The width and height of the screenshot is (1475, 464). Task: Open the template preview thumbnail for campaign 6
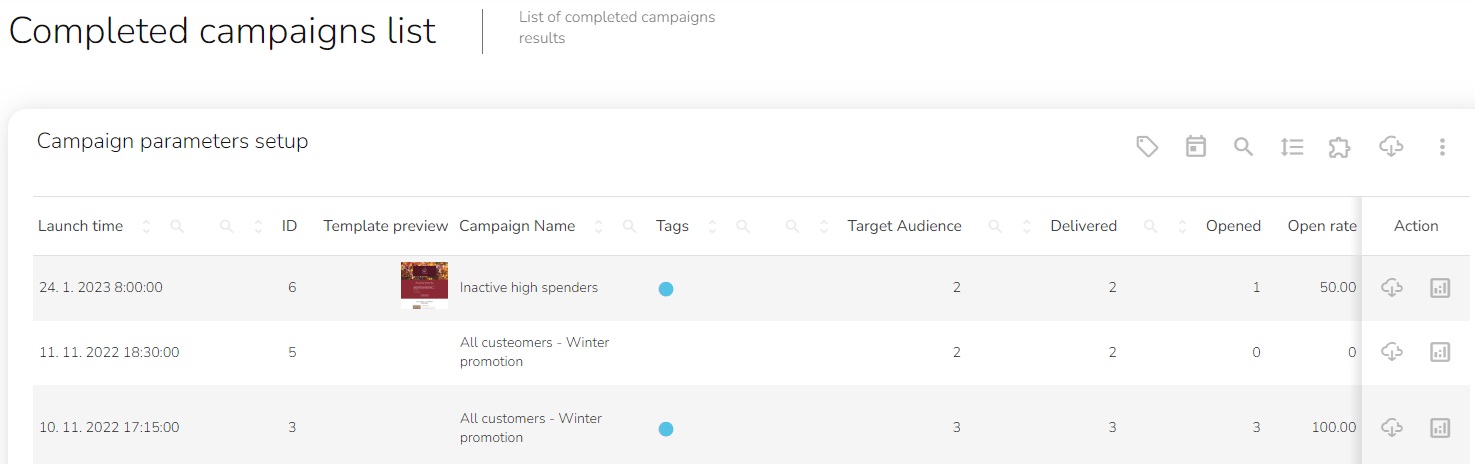[x=424, y=286]
